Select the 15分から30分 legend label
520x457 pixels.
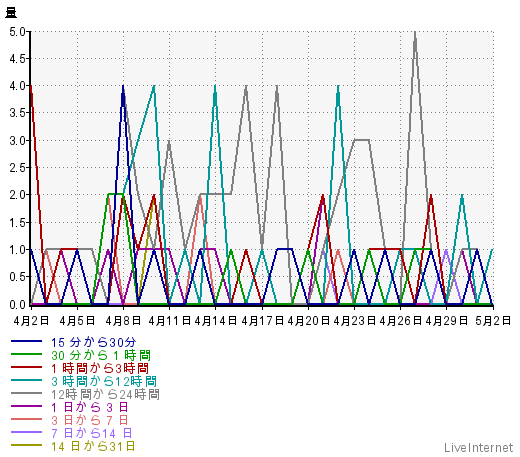click(x=94, y=342)
